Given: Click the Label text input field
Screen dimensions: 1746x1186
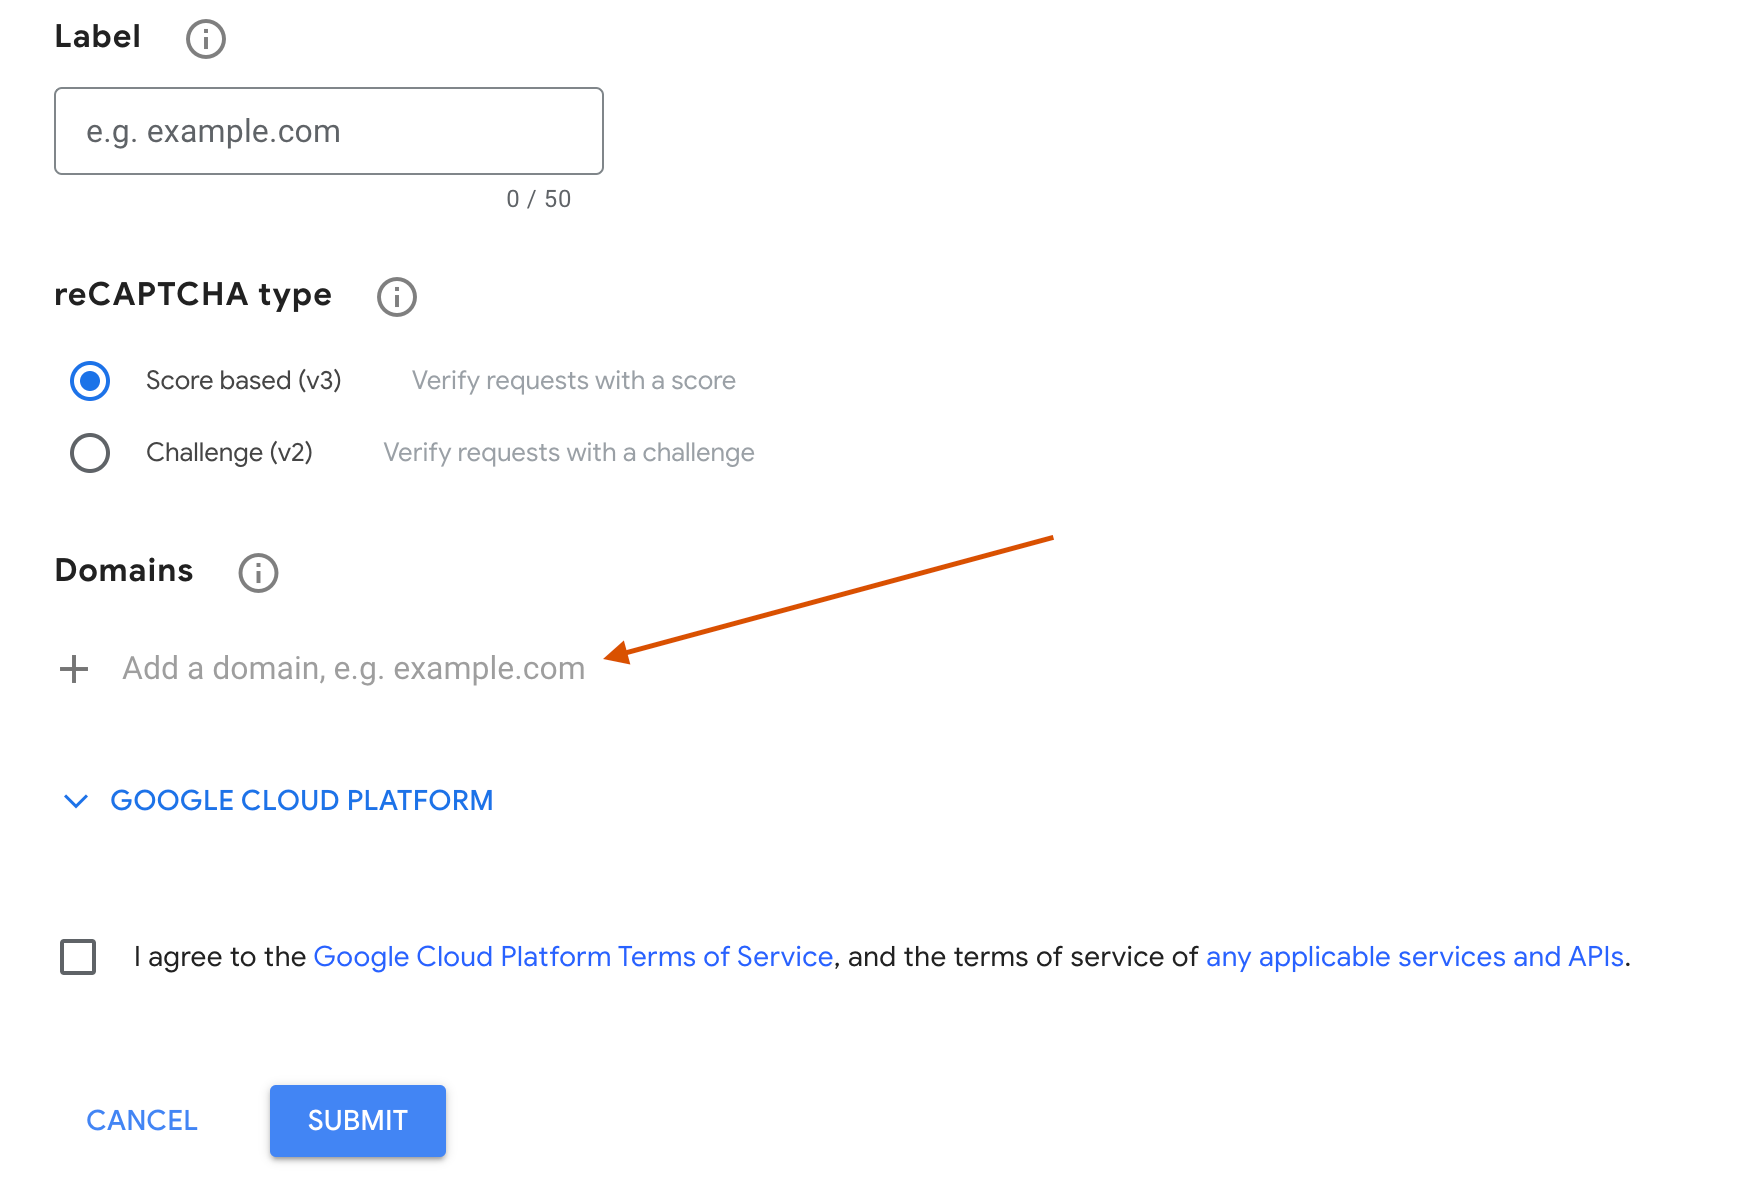Looking at the screenshot, I should [x=328, y=131].
